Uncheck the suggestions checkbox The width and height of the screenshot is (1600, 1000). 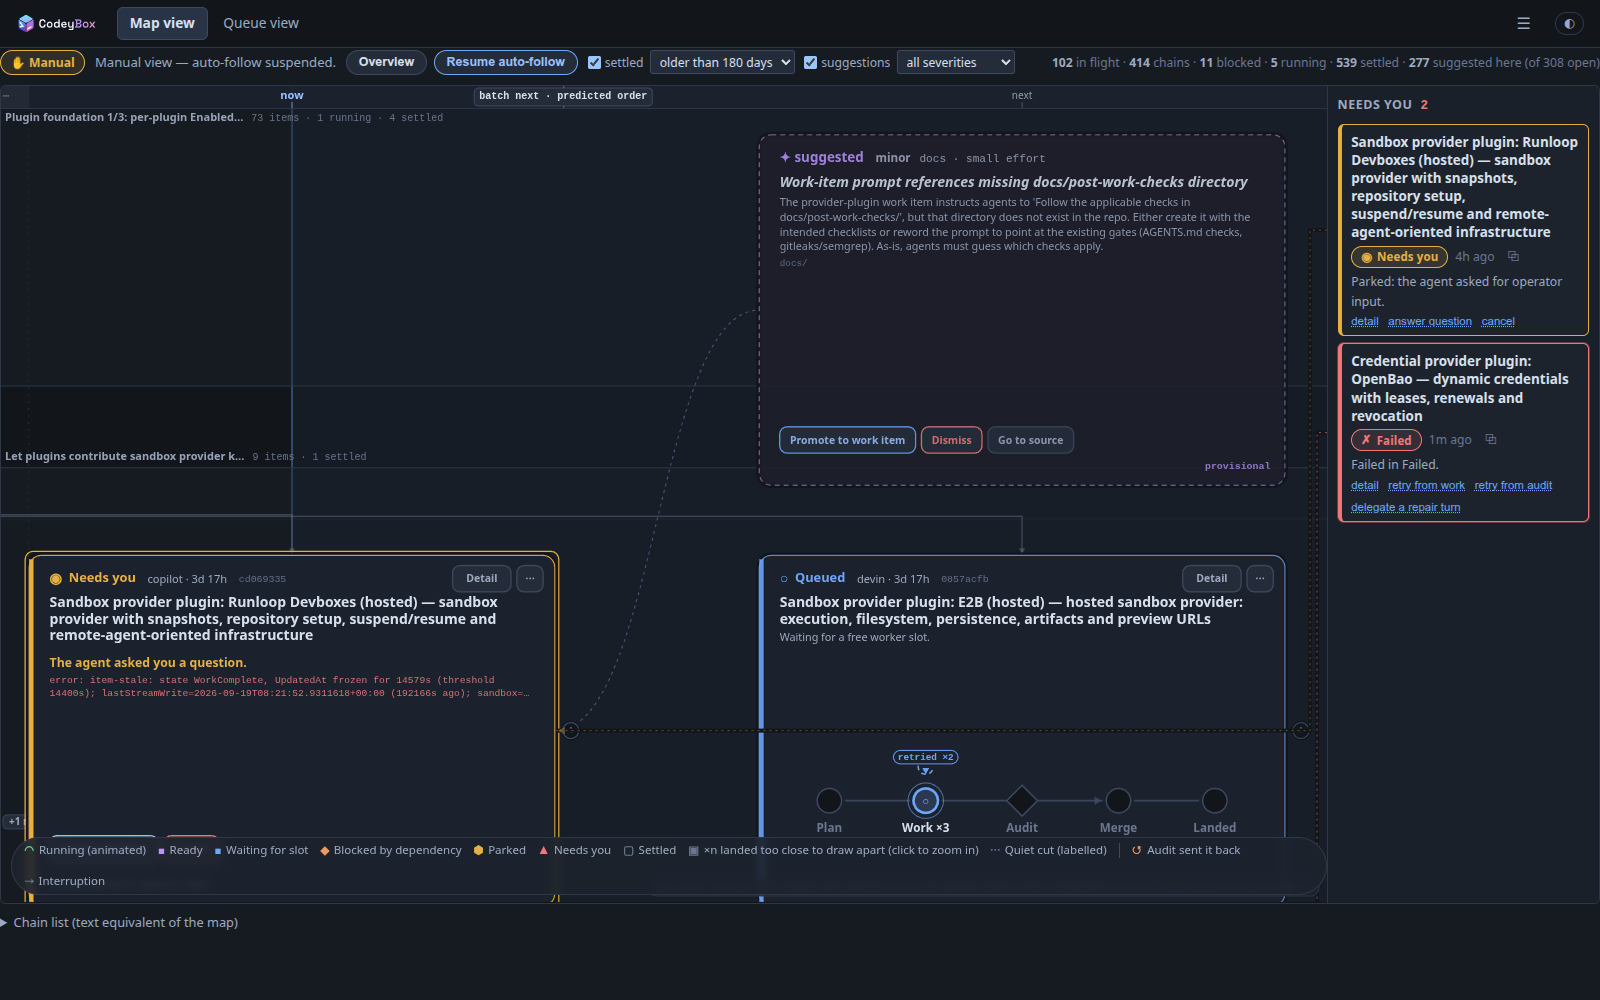click(x=811, y=62)
